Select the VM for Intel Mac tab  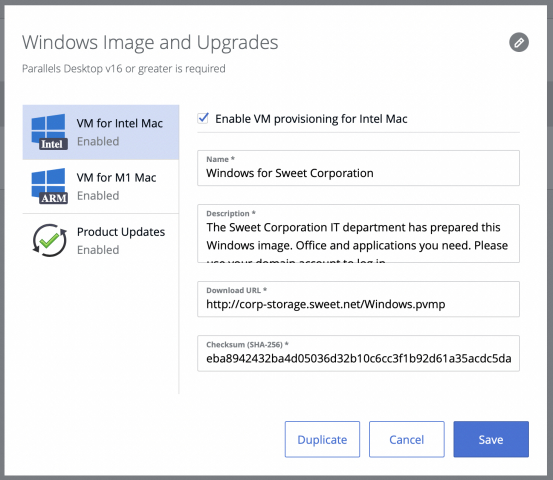coord(101,132)
